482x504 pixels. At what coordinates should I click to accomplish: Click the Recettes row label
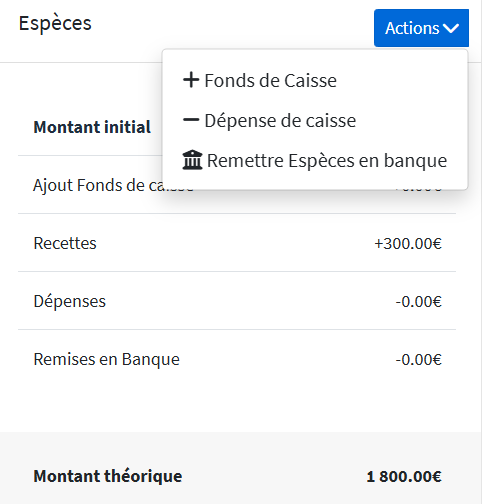pos(65,243)
